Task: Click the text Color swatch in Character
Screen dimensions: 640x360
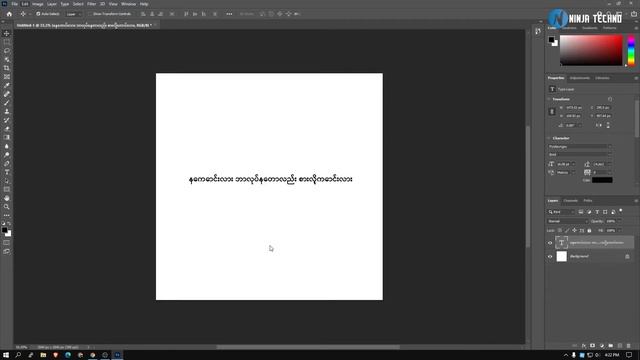Action: (x=602, y=180)
